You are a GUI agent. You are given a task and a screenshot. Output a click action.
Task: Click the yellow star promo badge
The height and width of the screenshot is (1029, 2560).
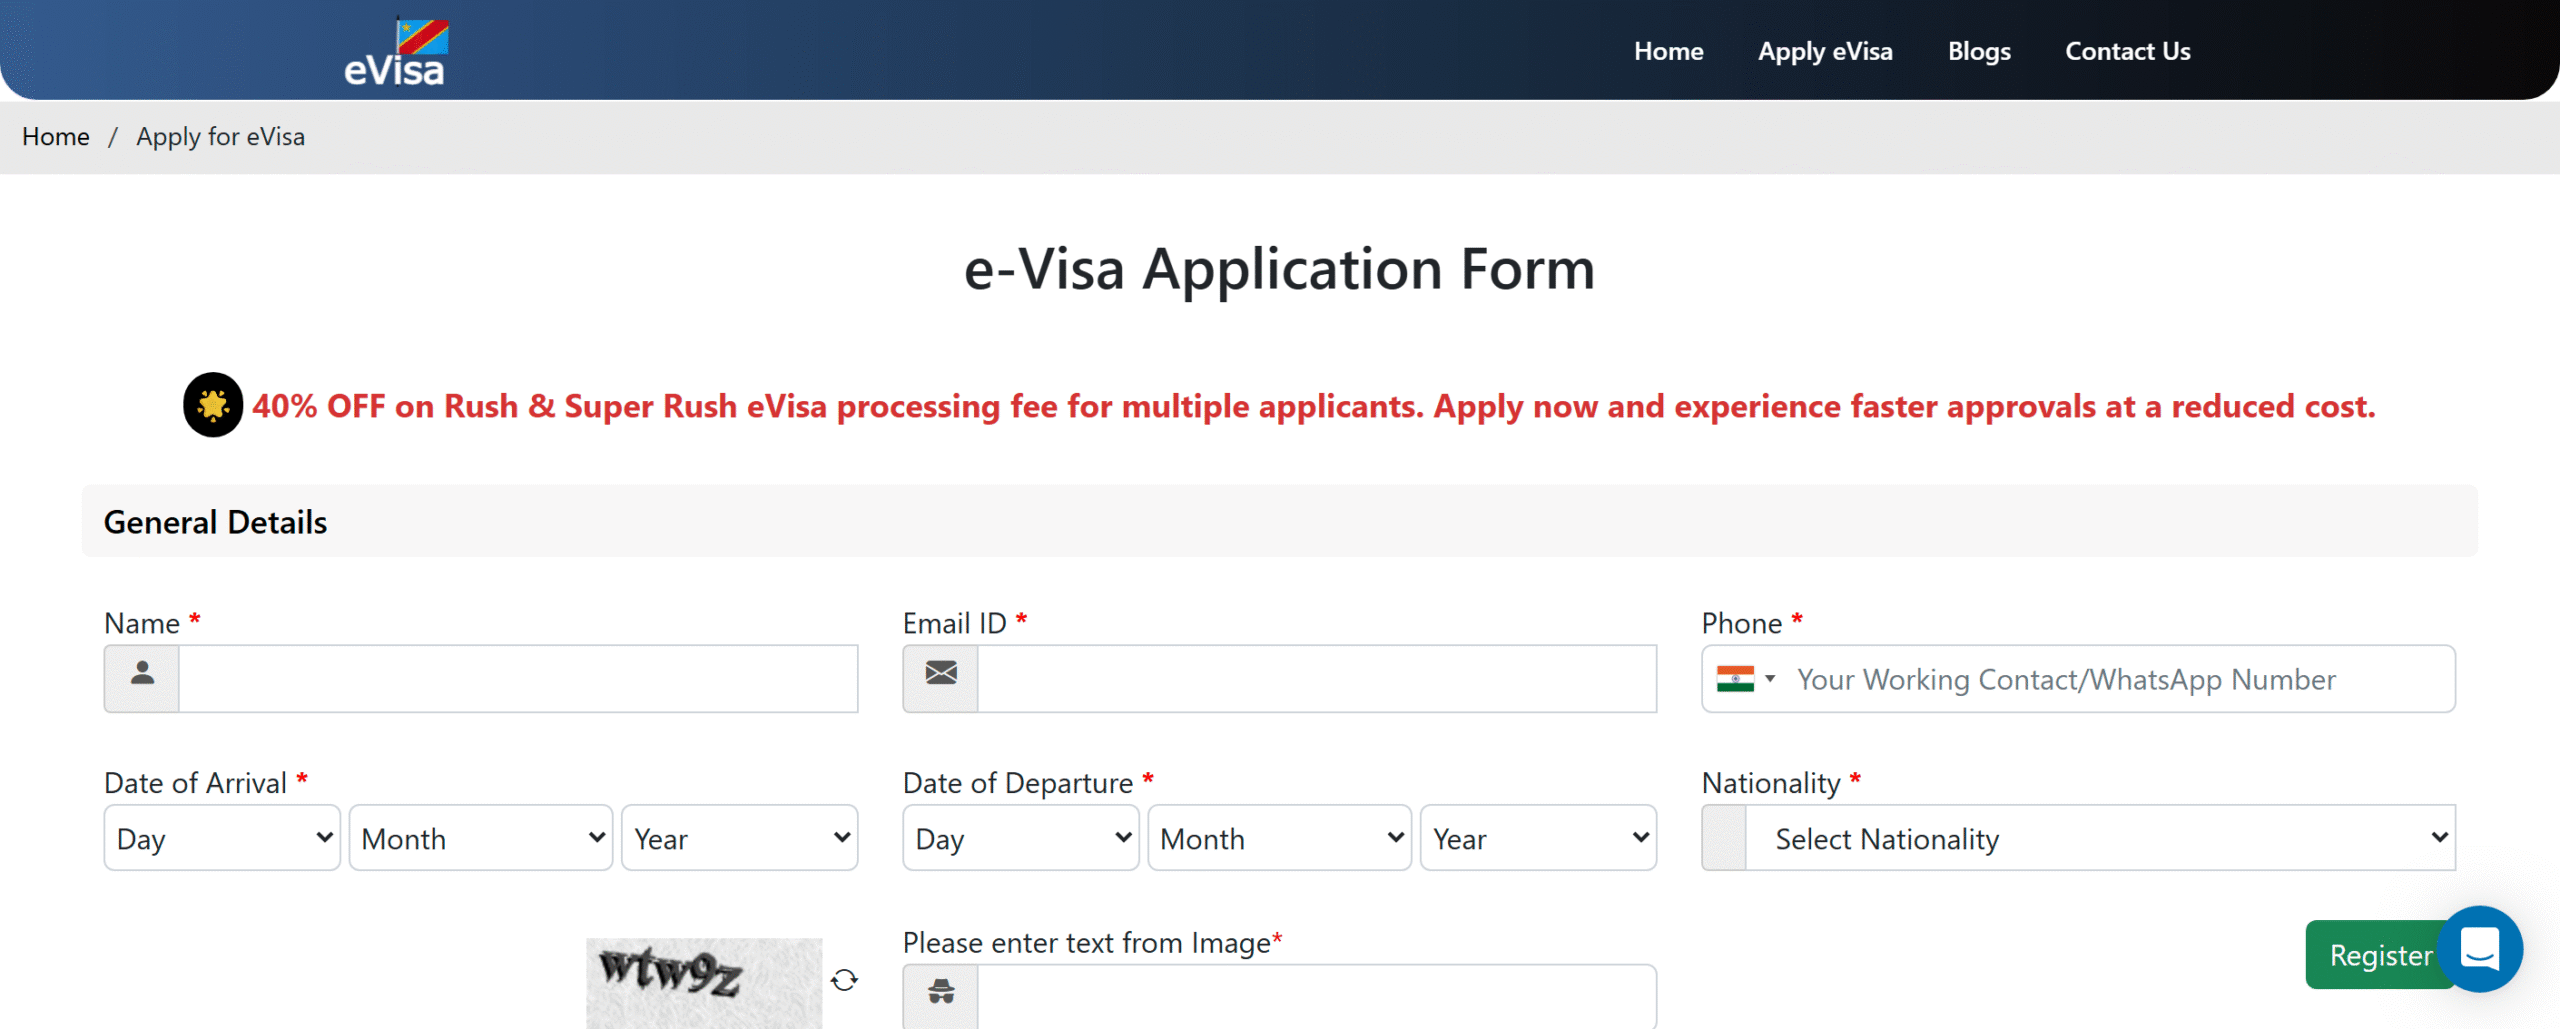[213, 405]
